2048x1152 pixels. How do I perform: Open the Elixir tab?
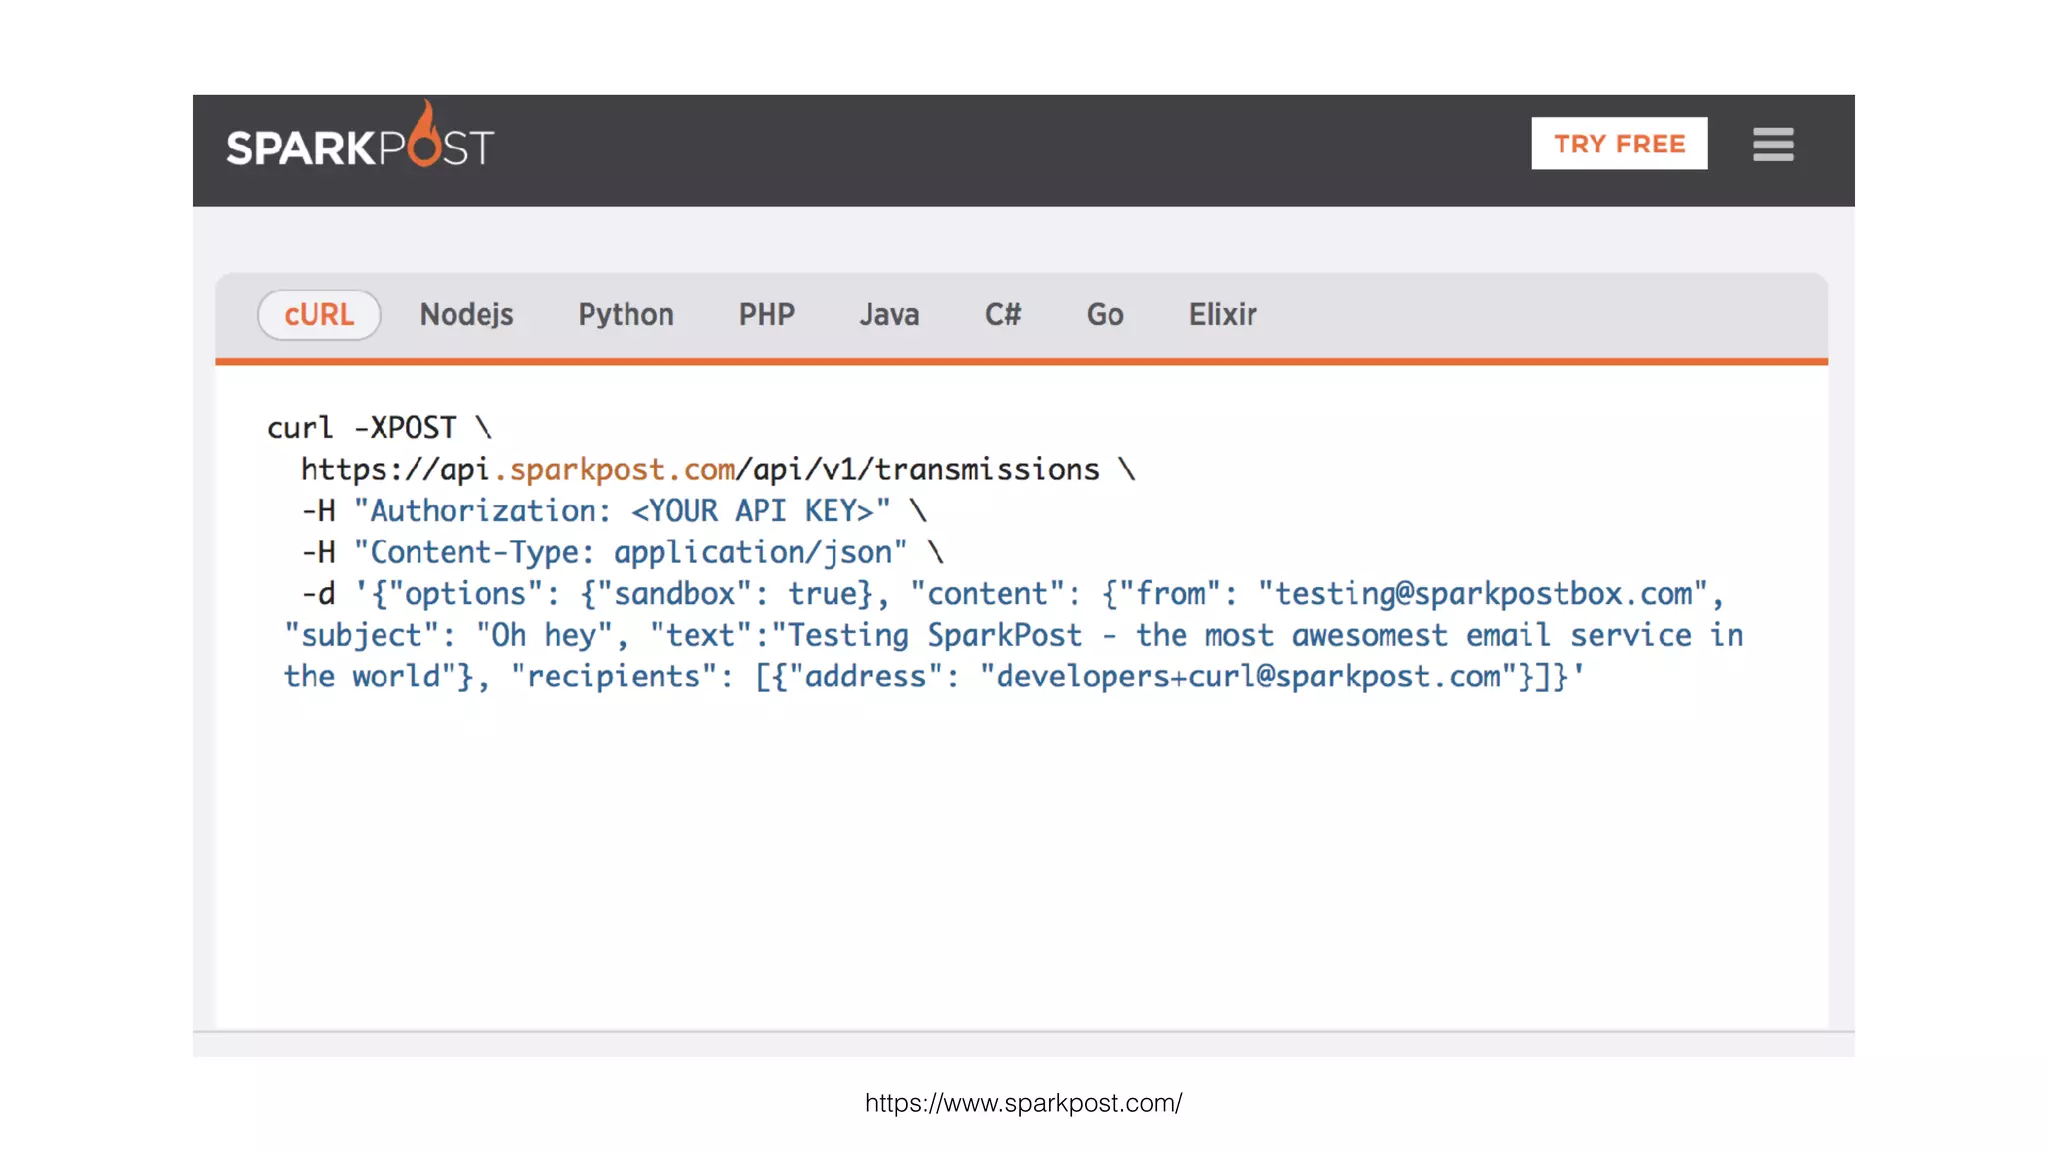click(x=1222, y=315)
